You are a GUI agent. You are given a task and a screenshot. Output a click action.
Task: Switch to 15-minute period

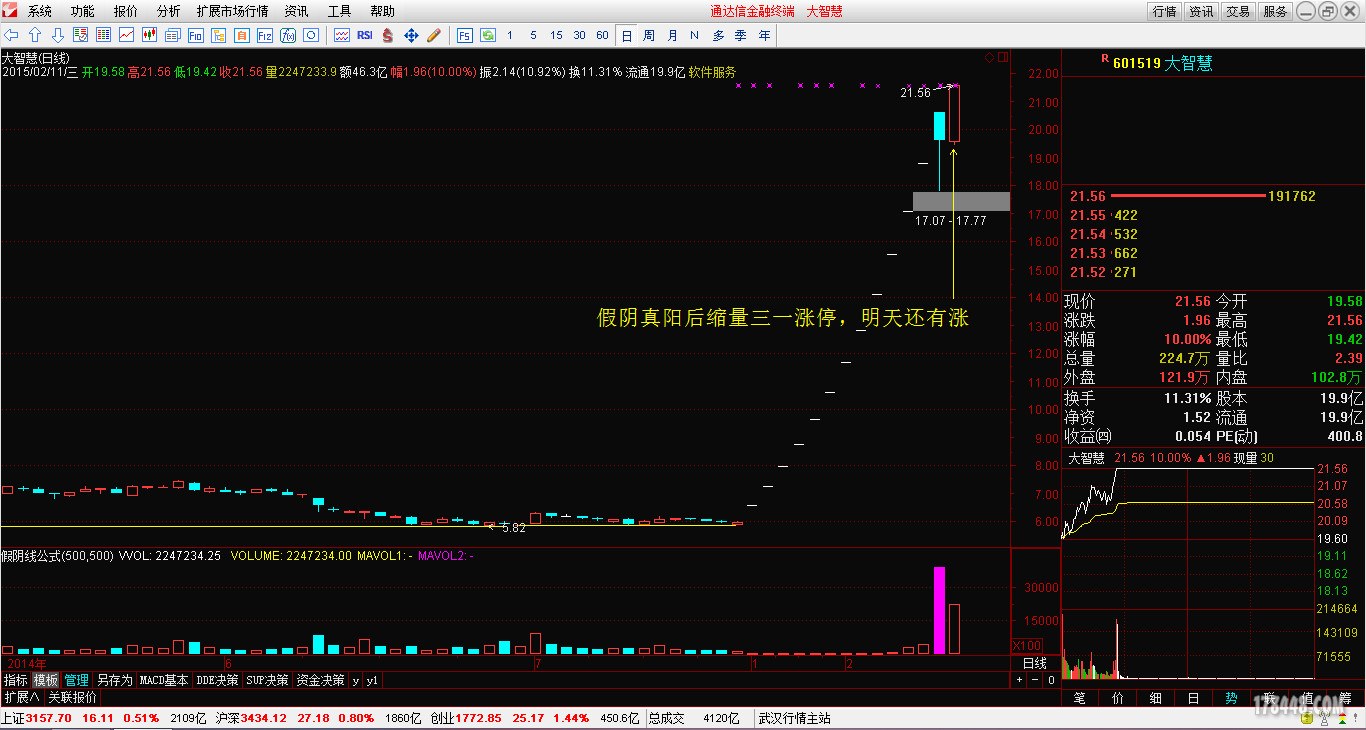point(556,35)
